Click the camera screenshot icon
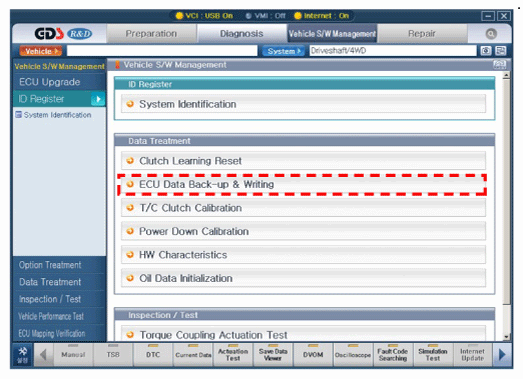Viewport: 523px width, 379px height. click(x=486, y=51)
